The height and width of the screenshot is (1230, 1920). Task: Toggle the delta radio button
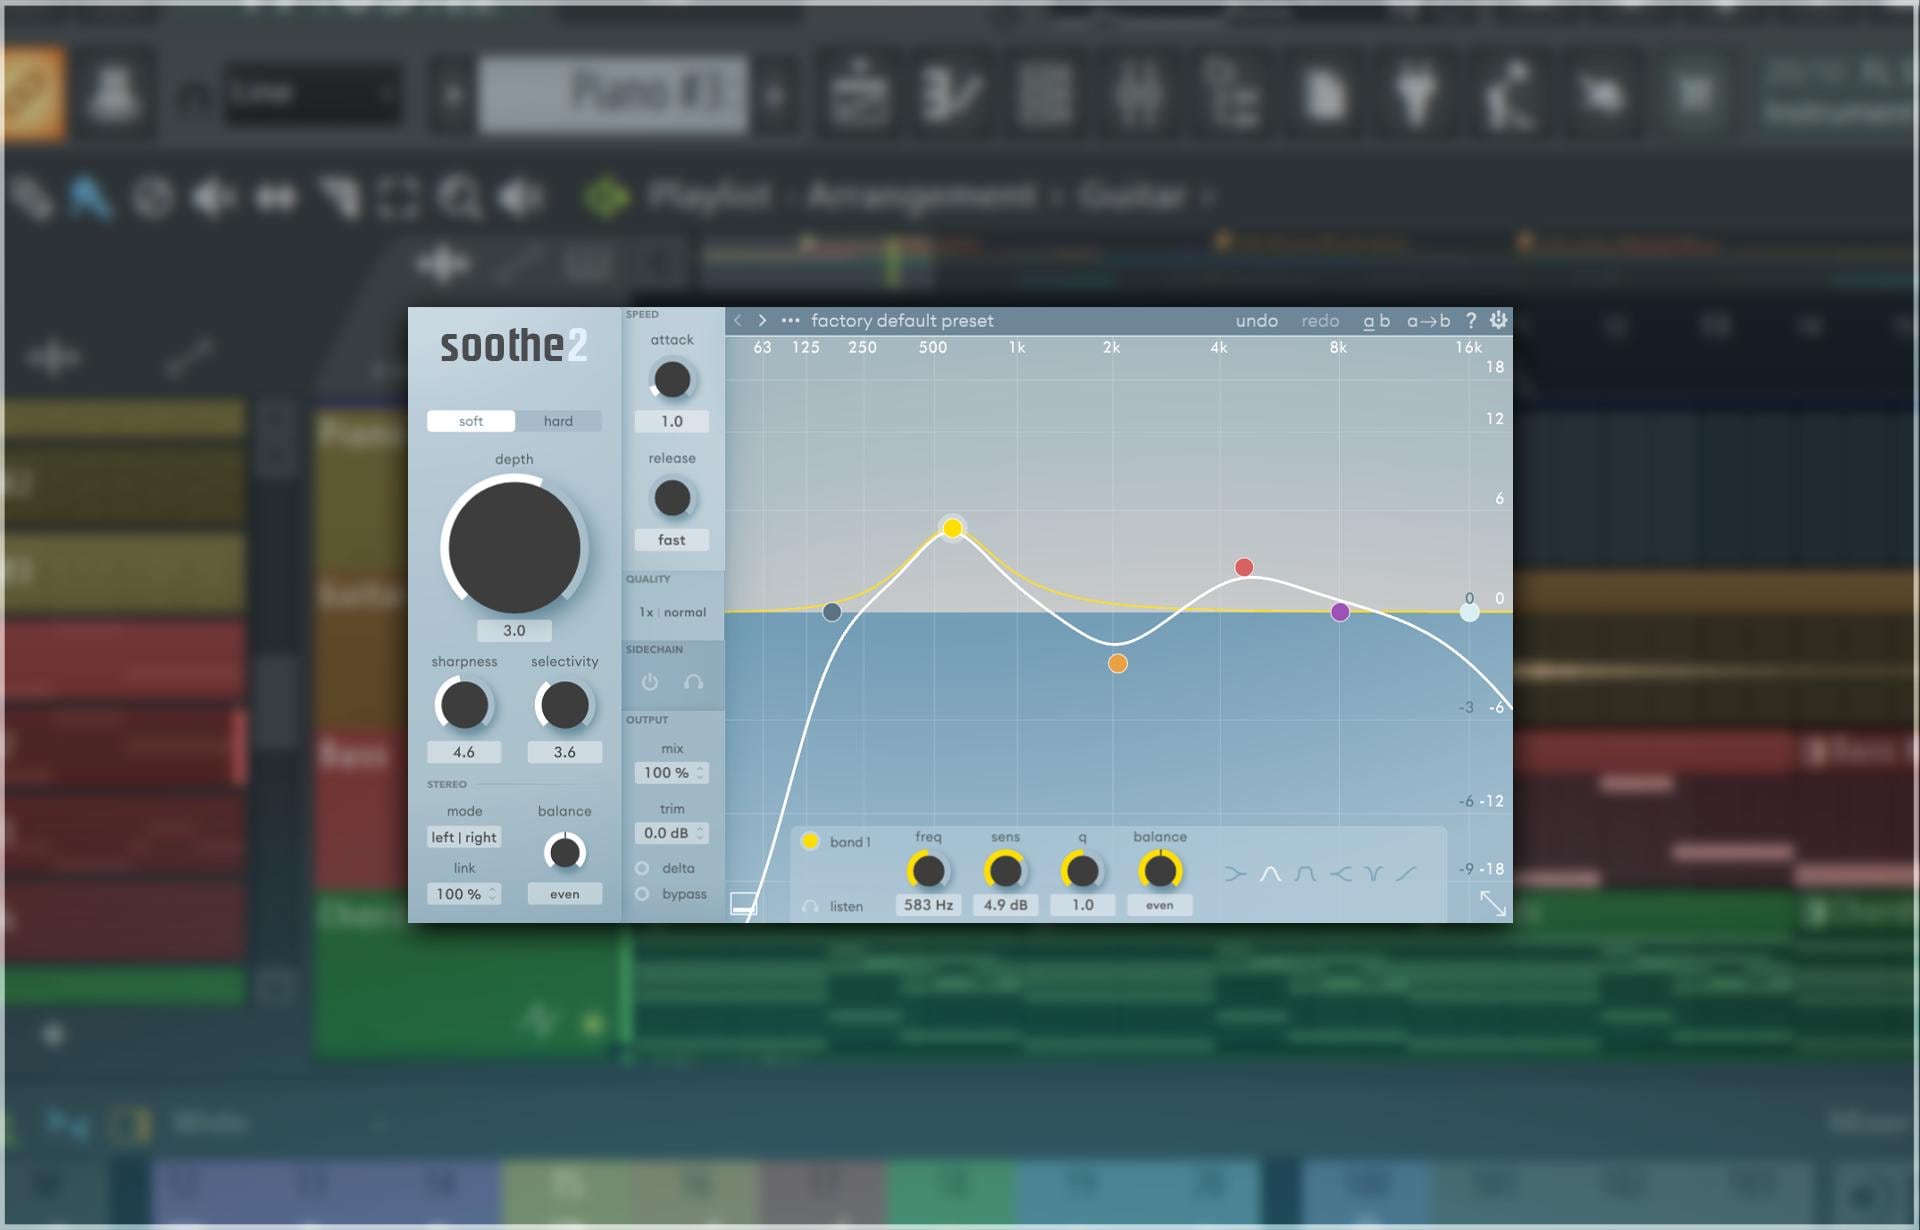point(642,868)
